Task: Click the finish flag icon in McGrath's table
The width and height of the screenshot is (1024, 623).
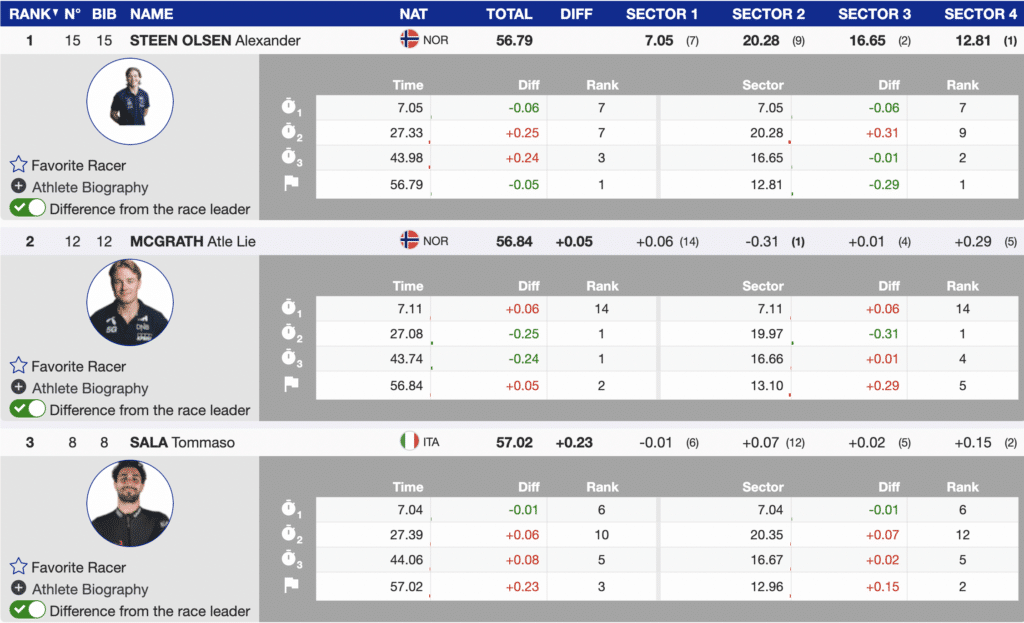Action: [291, 384]
